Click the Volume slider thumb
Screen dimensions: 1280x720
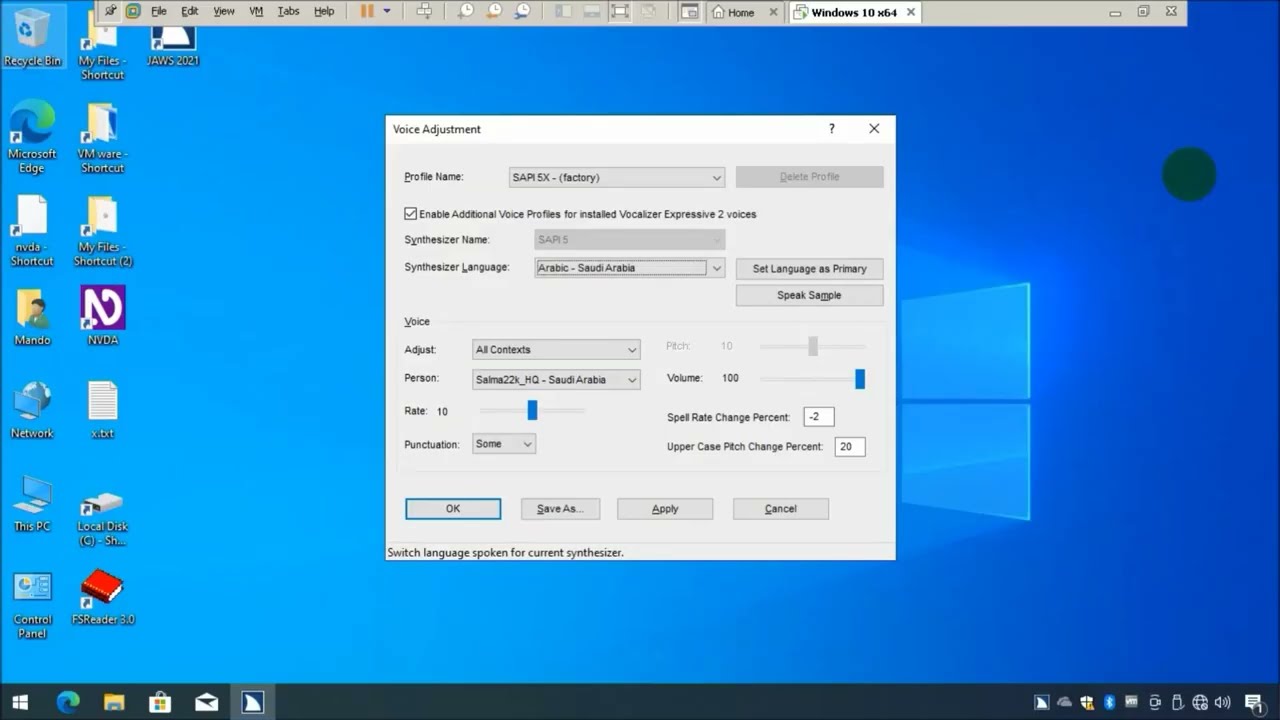pyautogui.click(x=860, y=379)
